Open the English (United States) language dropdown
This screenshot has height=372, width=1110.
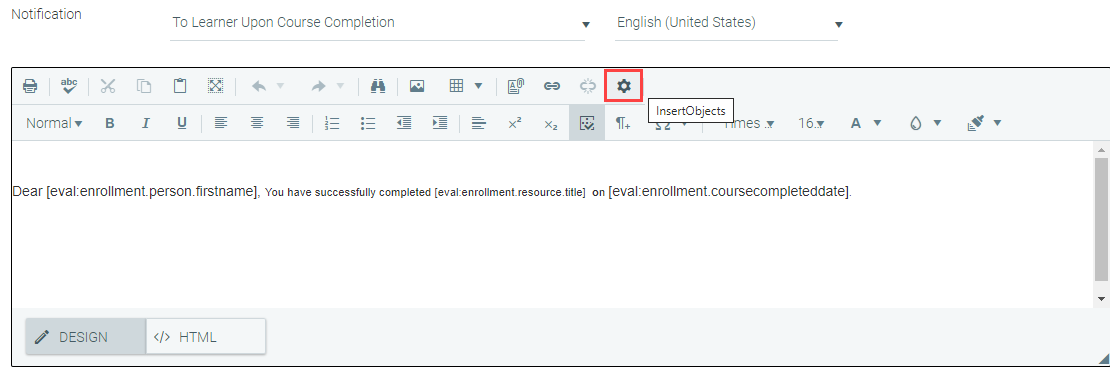coord(727,23)
